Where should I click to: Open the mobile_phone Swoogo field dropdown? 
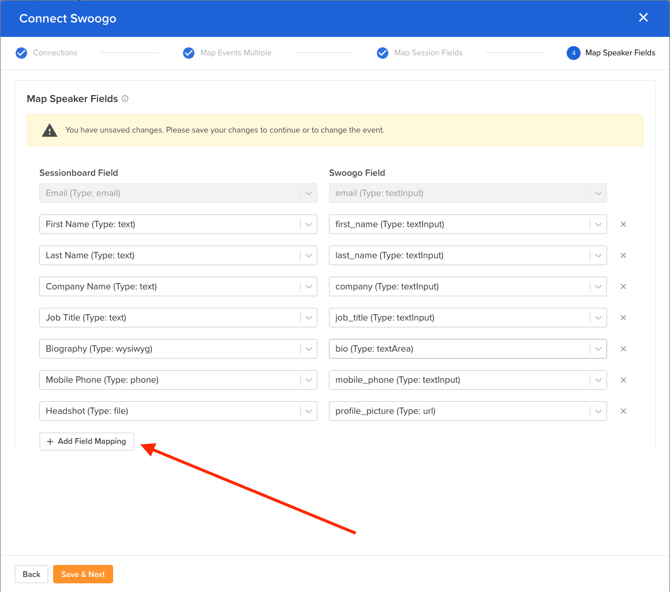coord(468,380)
